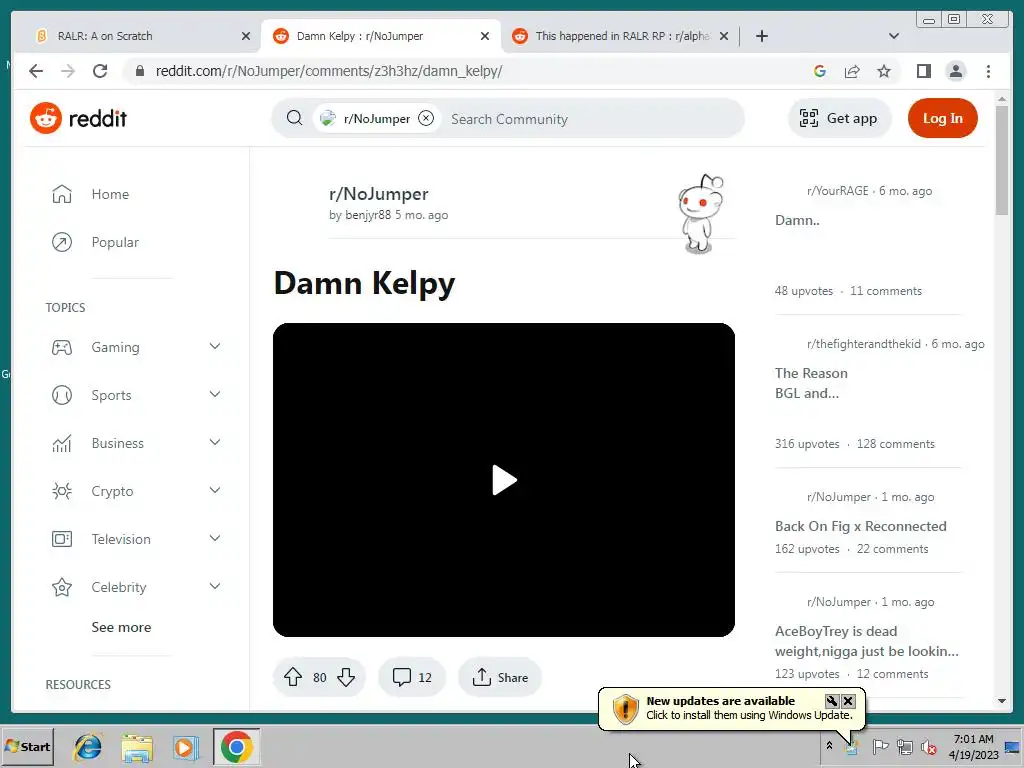
Task: Click the Log In button
Action: pos(942,118)
